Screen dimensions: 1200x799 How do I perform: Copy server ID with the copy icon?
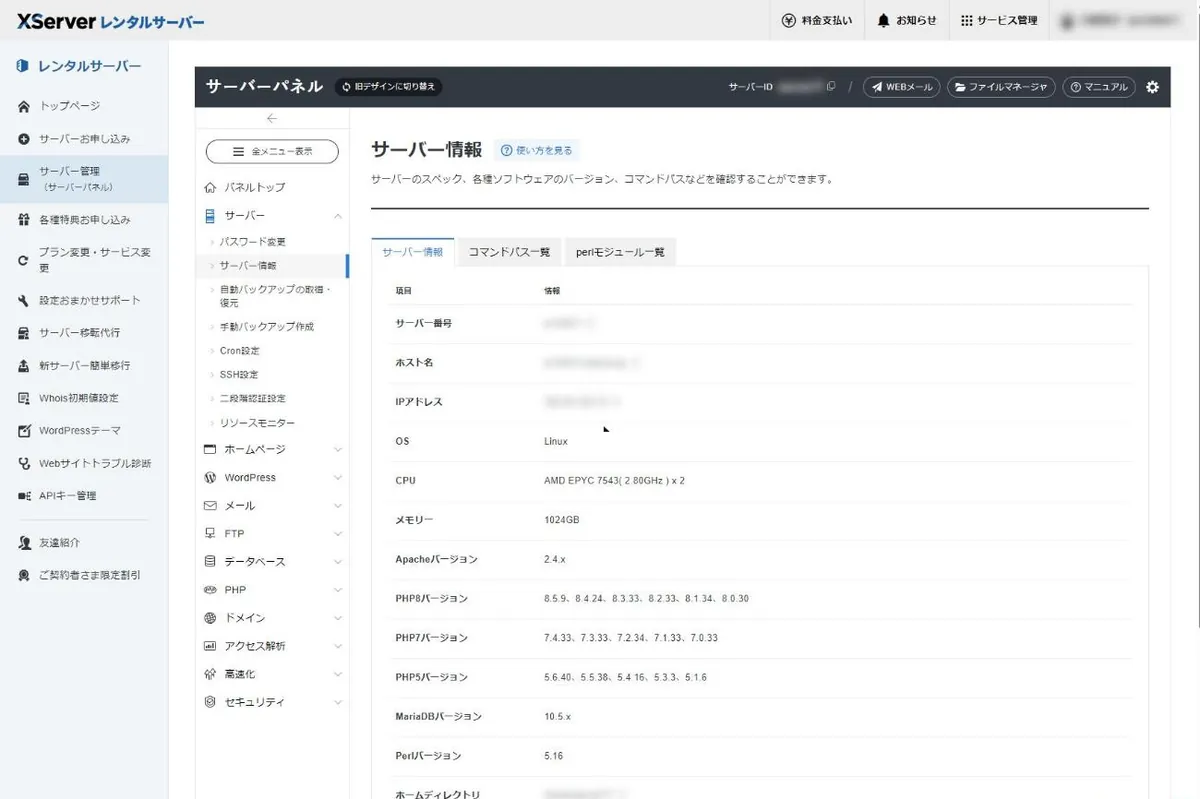(x=831, y=87)
